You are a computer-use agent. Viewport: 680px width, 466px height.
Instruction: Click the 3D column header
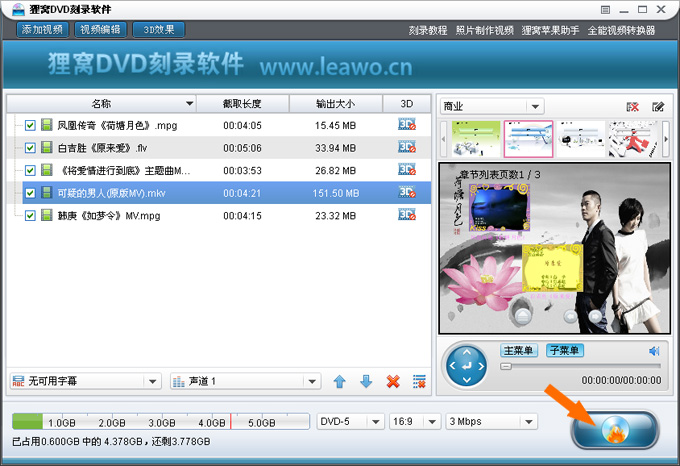(407, 104)
